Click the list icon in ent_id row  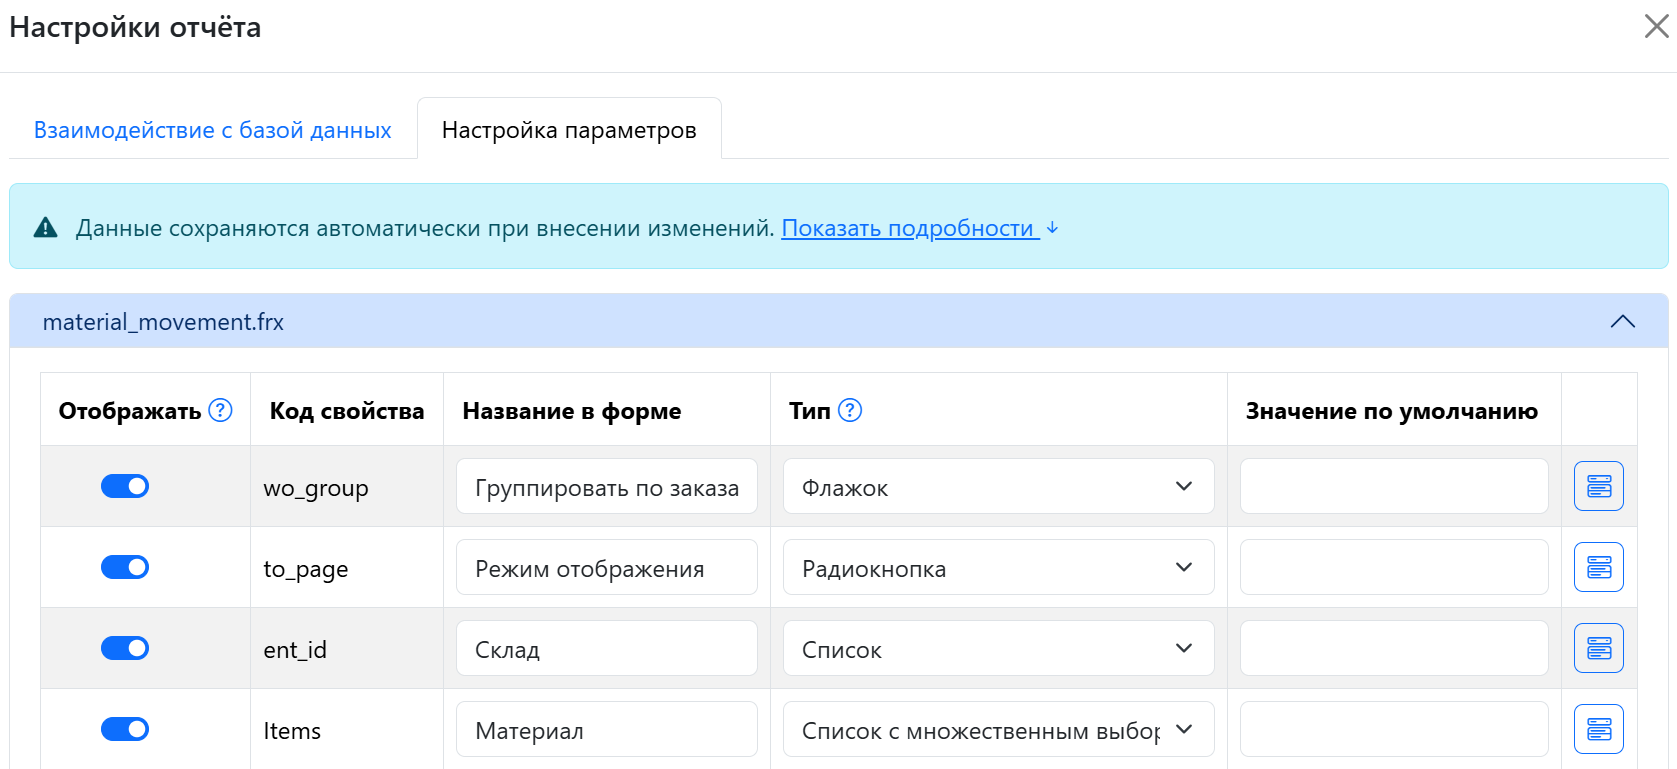point(1598,648)
